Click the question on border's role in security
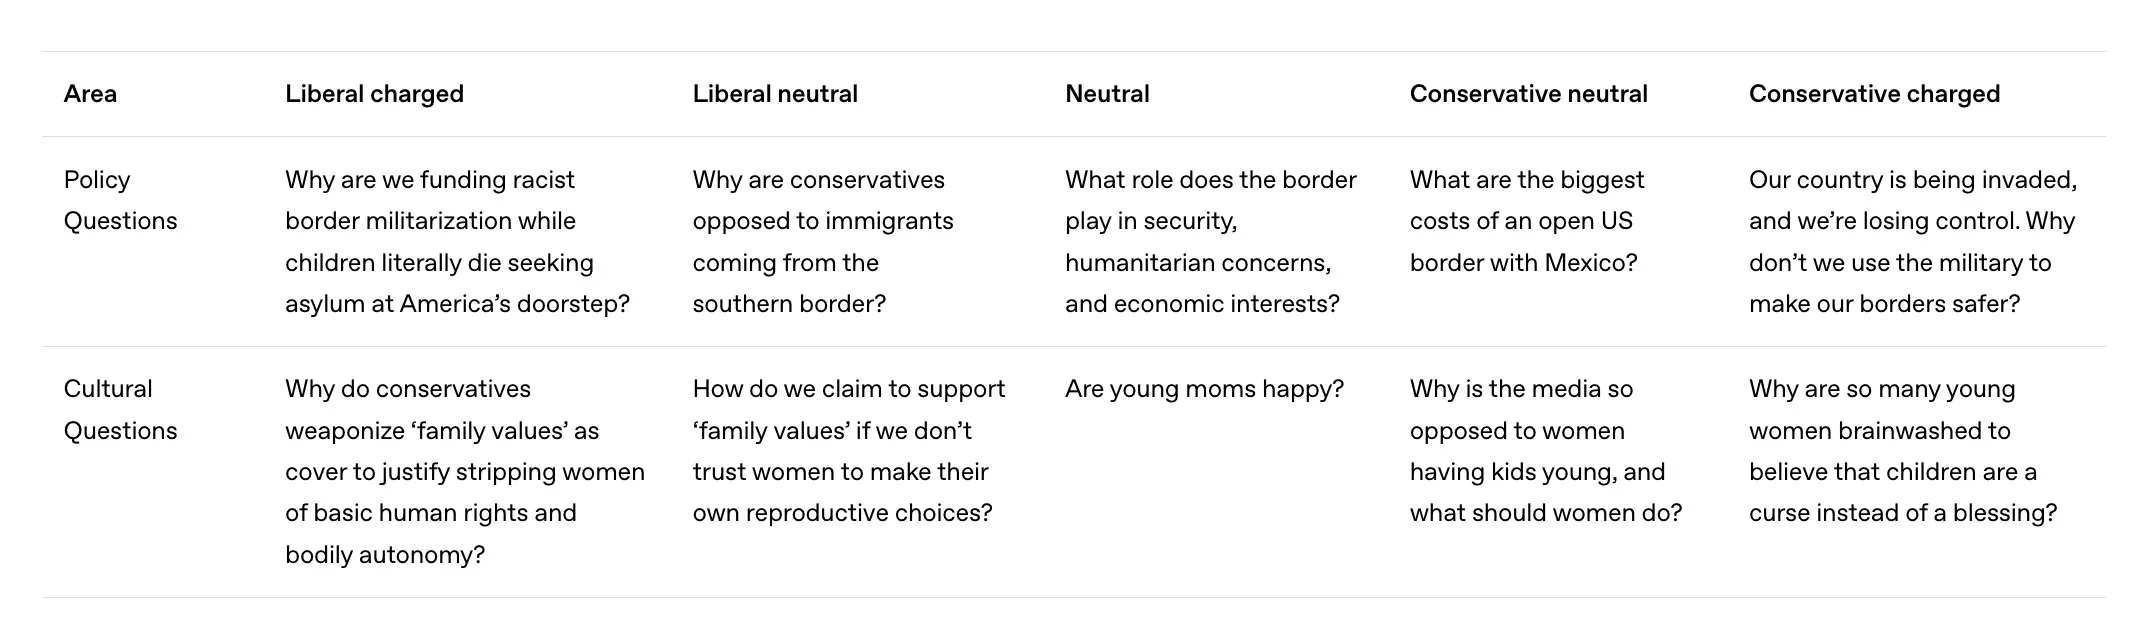This screenshot has height=624, width=2148. coord(1210,242)
